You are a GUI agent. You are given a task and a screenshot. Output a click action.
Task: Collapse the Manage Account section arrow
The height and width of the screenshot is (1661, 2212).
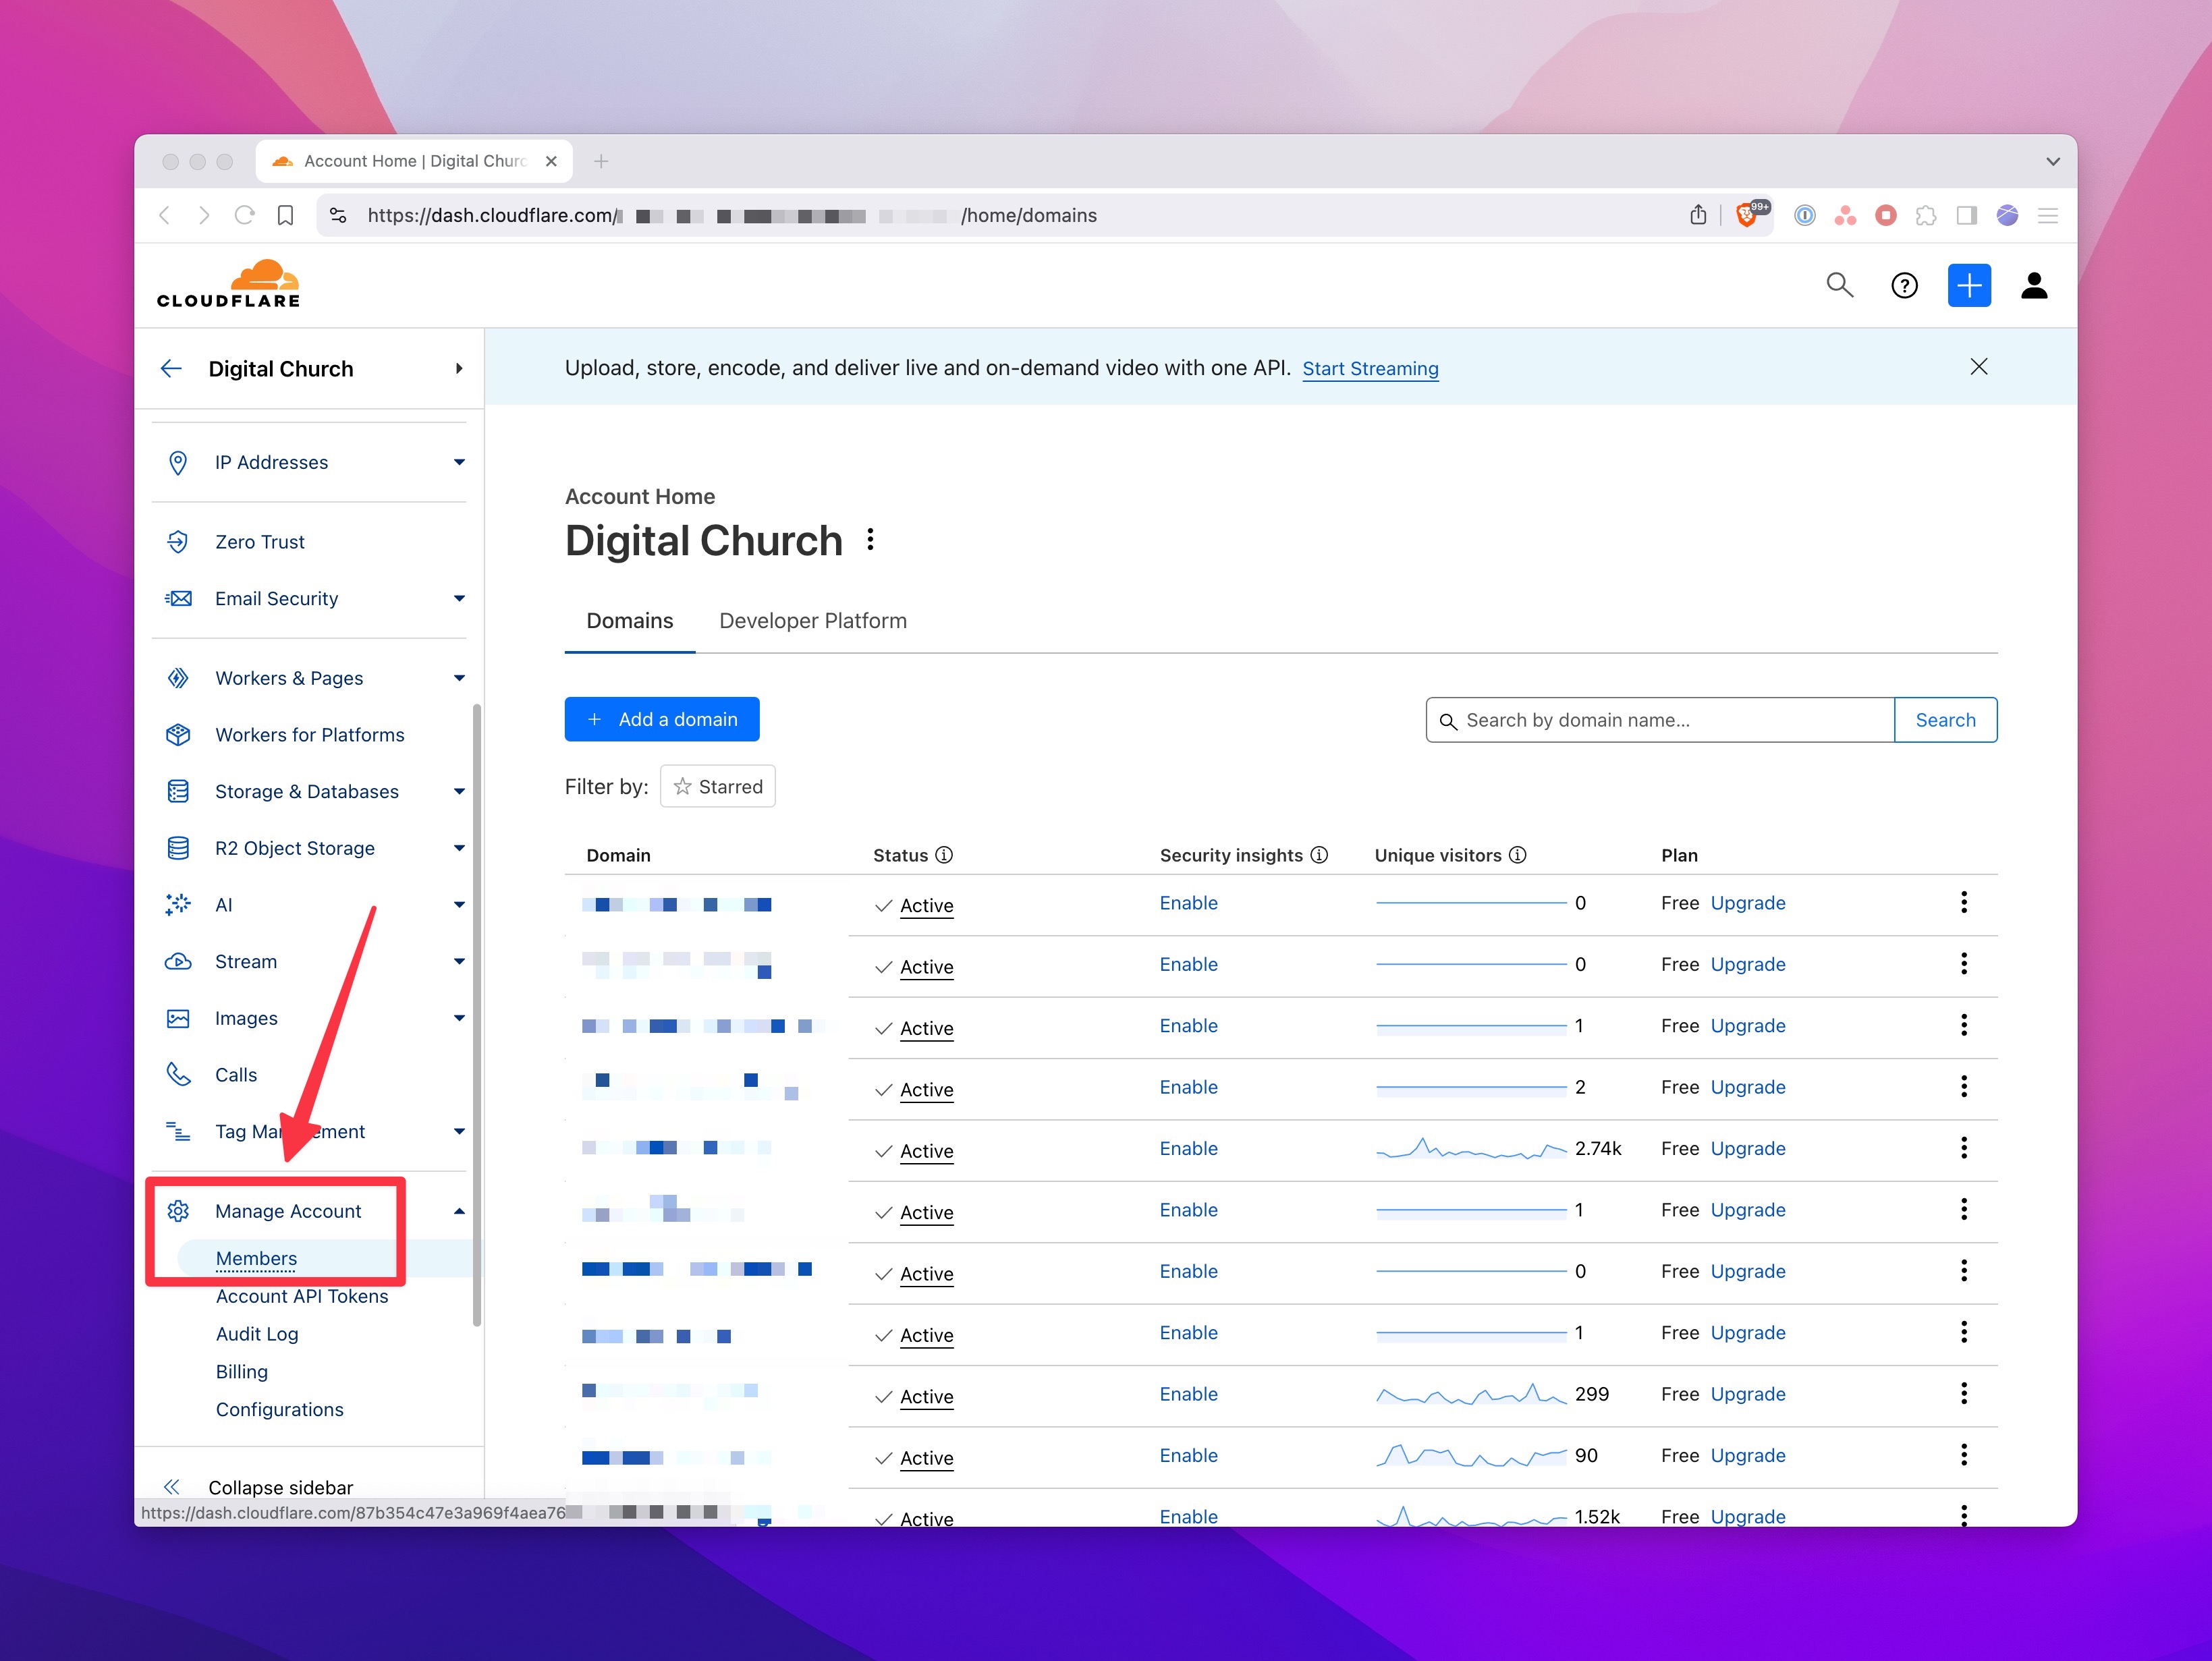(x=459, y=1211)
